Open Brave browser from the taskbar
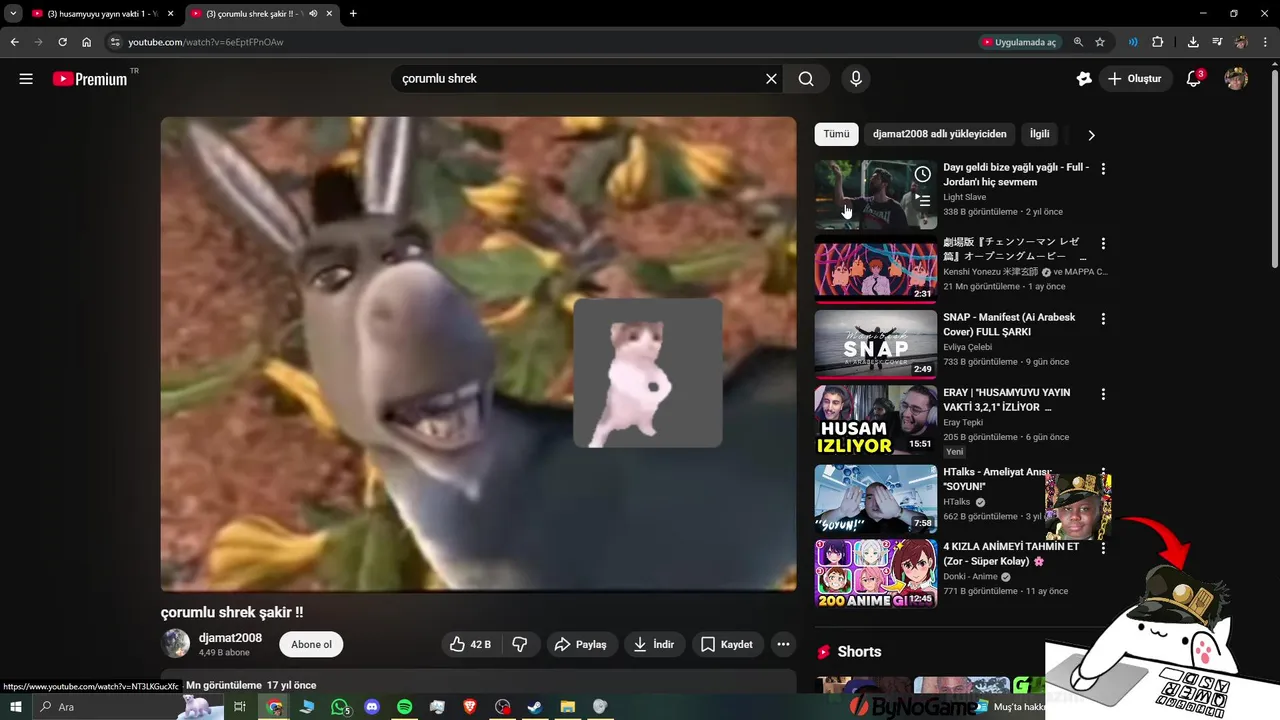 click(470, 707)
